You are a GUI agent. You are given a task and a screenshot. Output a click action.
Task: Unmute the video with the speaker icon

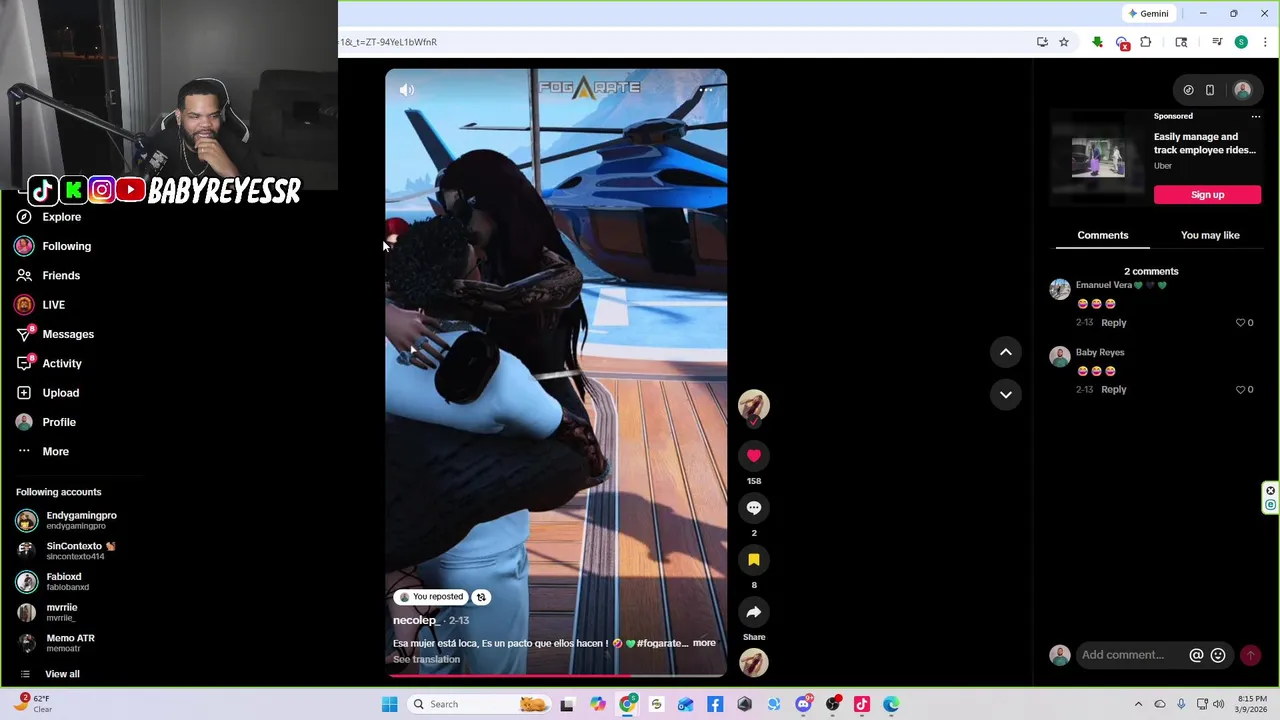click(407, 90)
